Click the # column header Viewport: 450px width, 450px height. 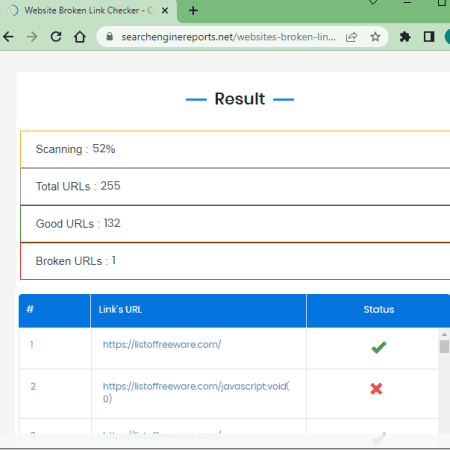point(55,310)
